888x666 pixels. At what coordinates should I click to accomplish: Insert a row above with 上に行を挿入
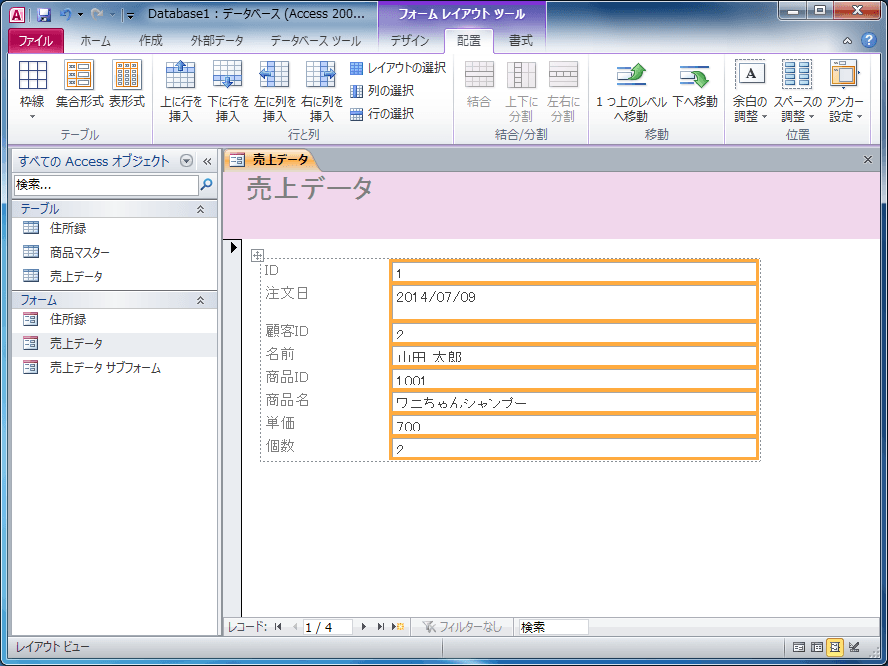181,91
